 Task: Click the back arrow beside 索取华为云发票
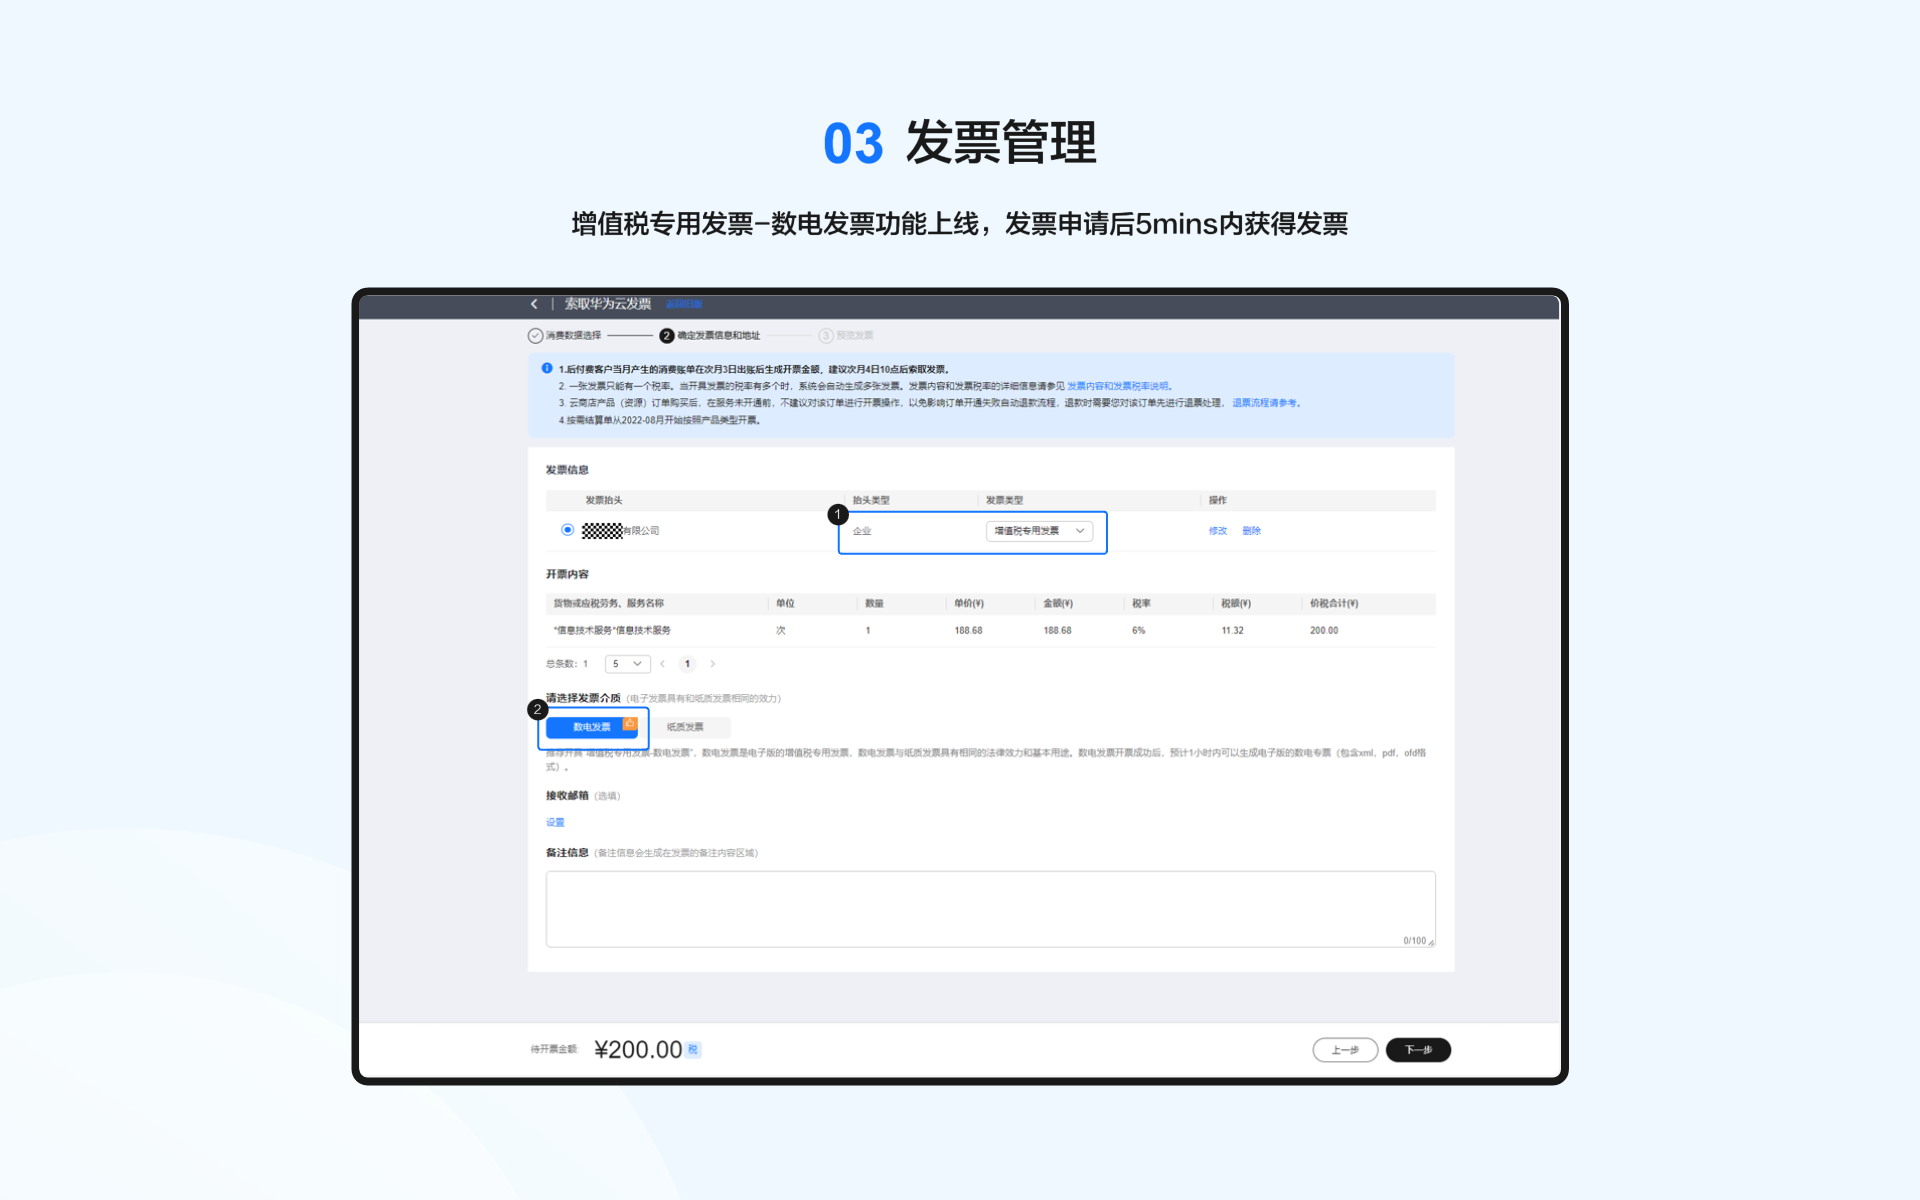pos(534,304)
